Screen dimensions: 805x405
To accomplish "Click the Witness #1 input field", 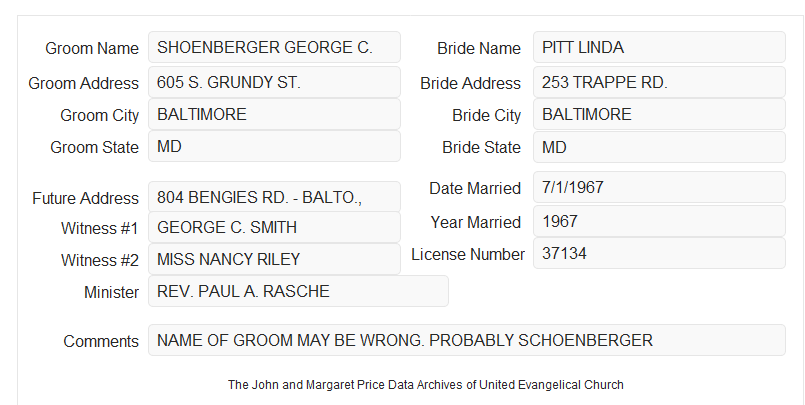I will [x=274, y=227].
